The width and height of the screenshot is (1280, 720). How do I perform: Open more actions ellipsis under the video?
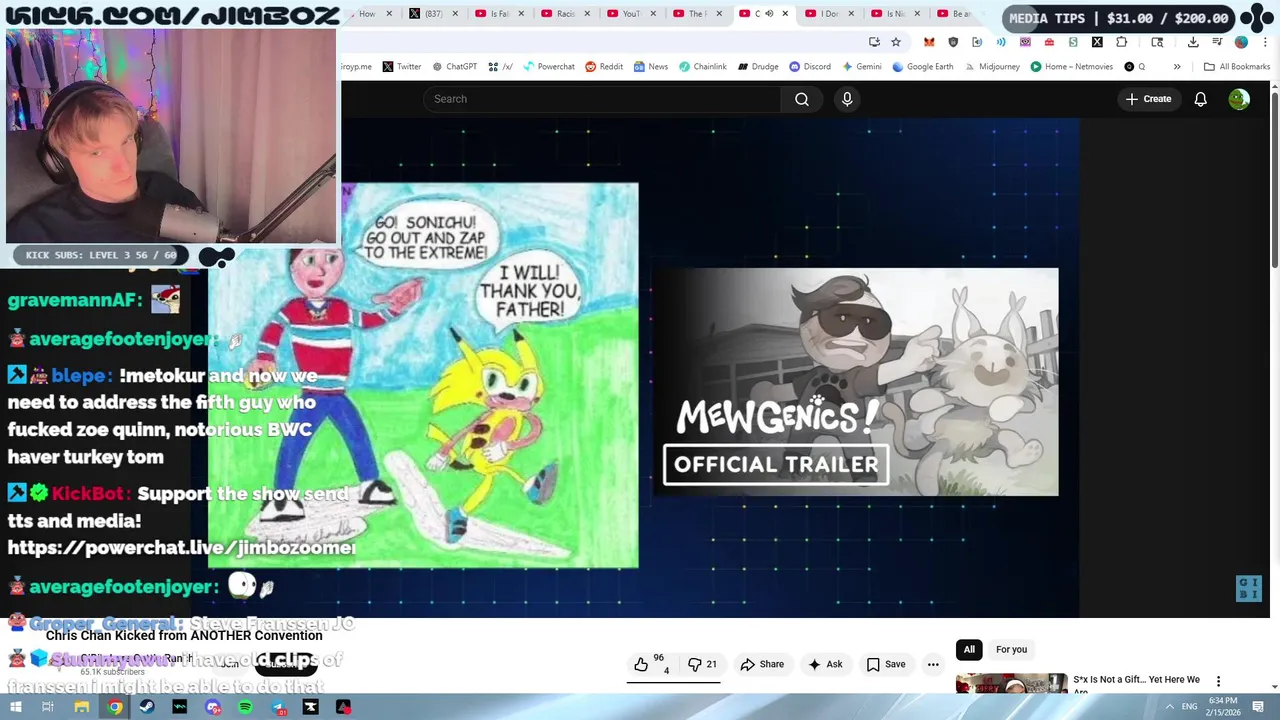tap(933, 664)
